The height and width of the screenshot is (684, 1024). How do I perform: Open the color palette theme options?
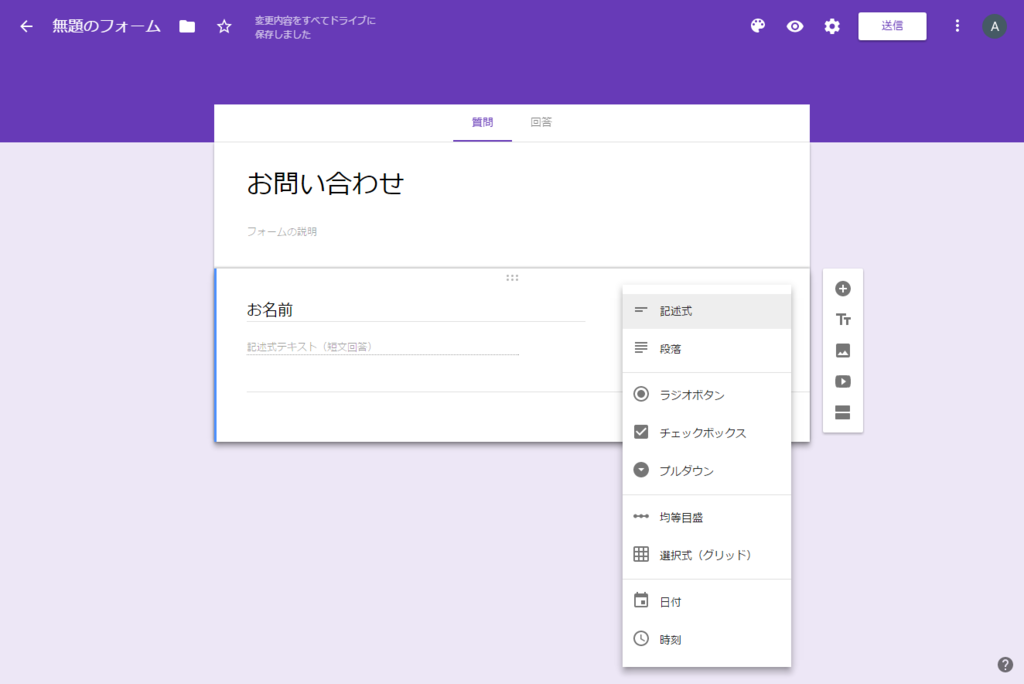click(758, 26)
